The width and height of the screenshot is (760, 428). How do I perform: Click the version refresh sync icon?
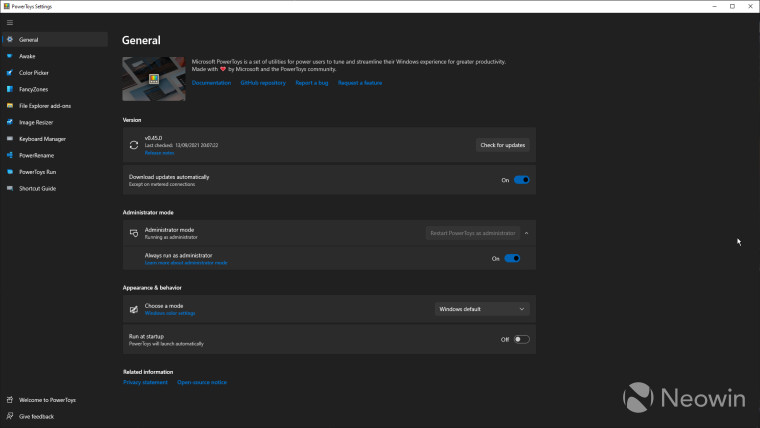coord(134,145)
